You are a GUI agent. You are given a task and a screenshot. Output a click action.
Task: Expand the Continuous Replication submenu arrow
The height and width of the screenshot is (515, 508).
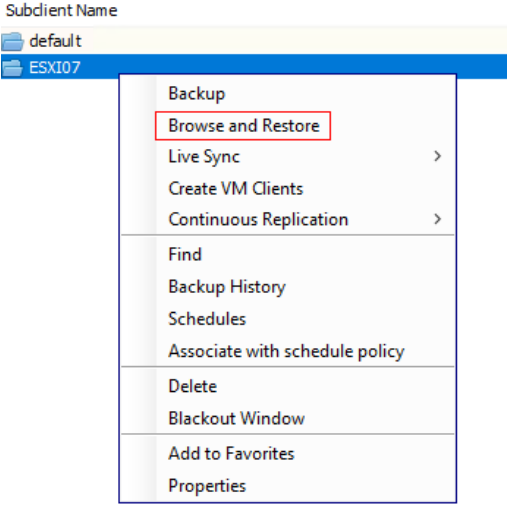tap(438, 219)
